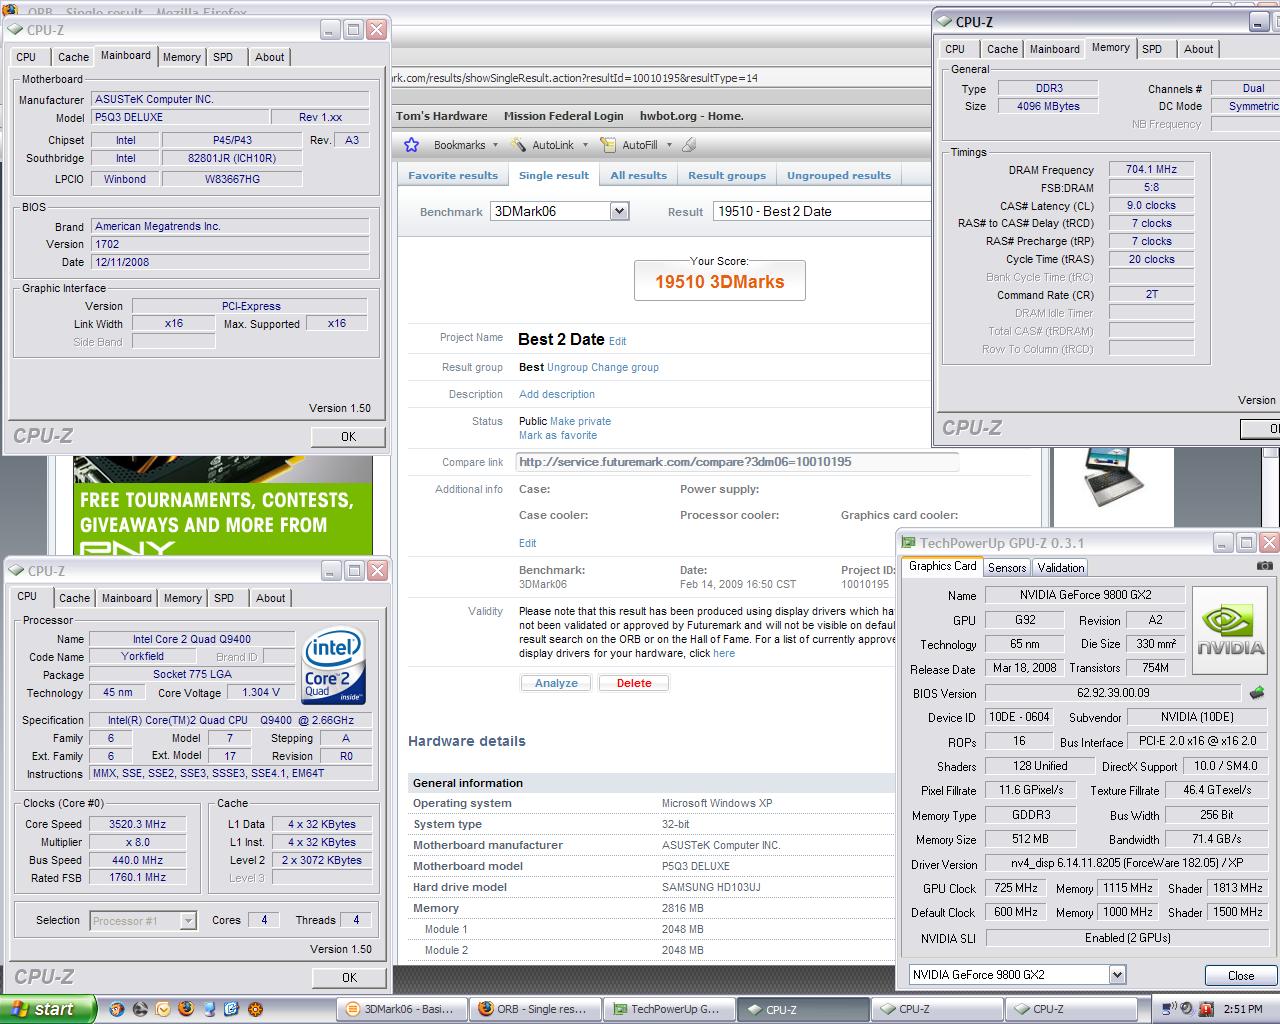Screen dimensions: 1280x1024
Task: Expand the AutoLink dropdown arrow
Action: [x=584, y=146]
